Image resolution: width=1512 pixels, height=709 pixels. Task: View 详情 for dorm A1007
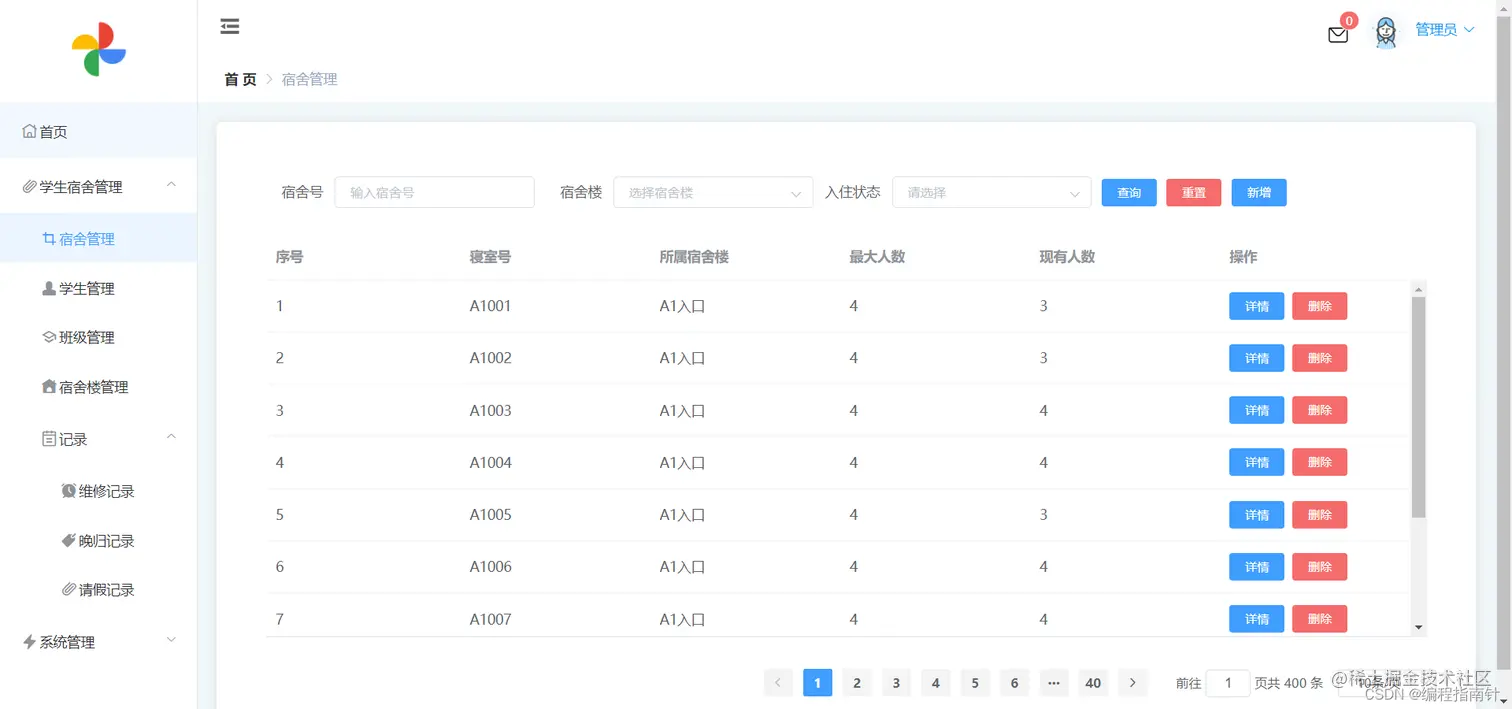pyautogui.click(x=1256, y=619)
